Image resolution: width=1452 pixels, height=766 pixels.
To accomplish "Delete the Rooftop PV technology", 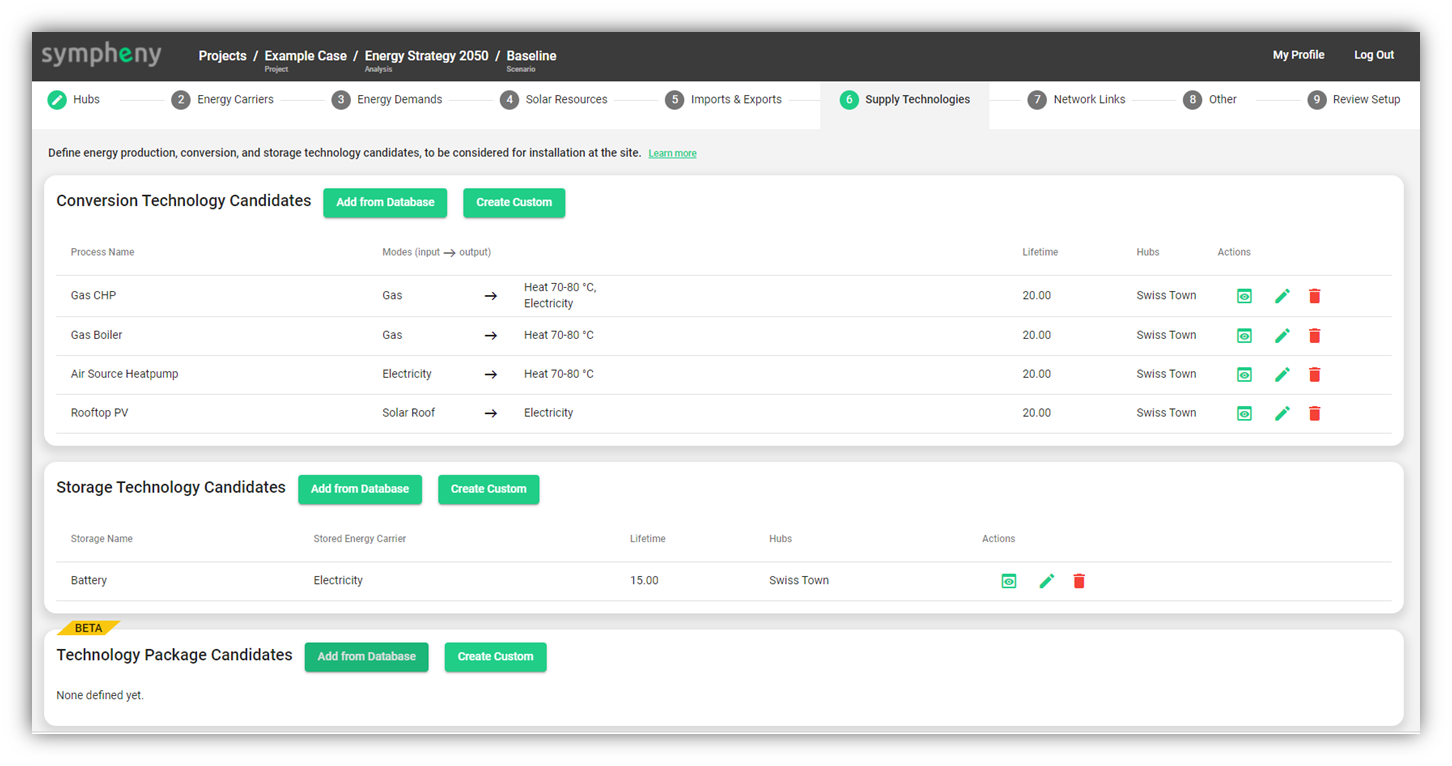I will [x=1314, y=413].
